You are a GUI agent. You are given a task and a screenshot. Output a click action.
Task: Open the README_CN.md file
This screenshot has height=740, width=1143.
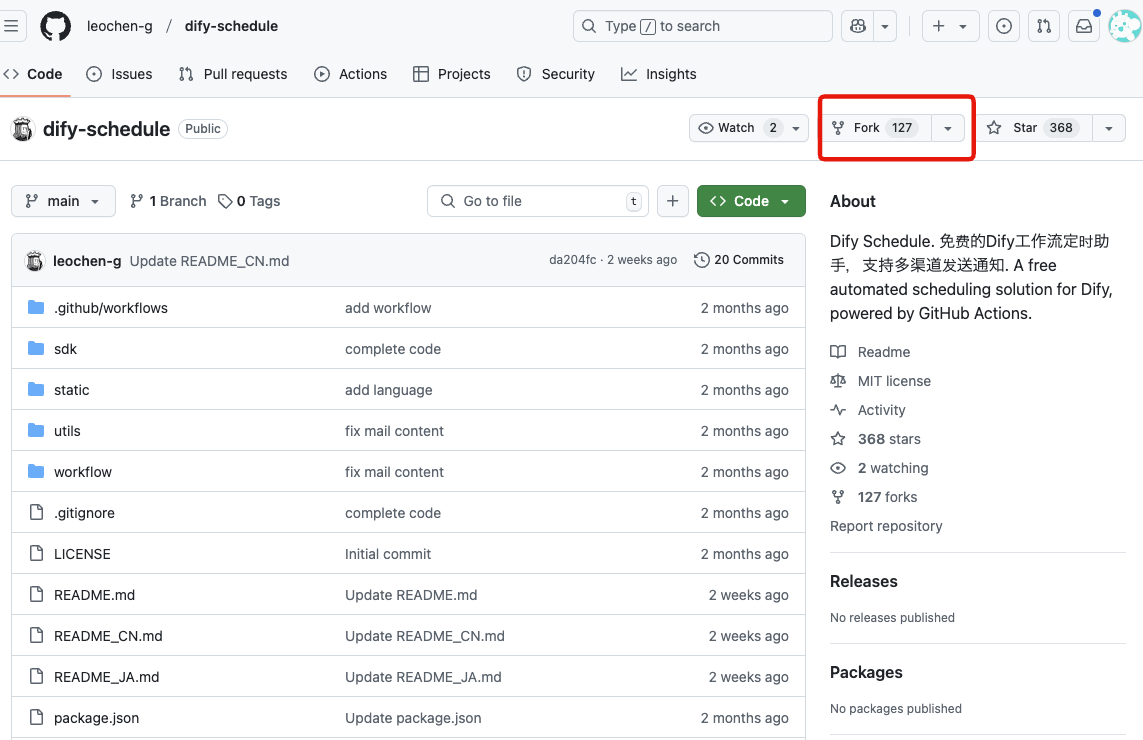coord(108,636)
